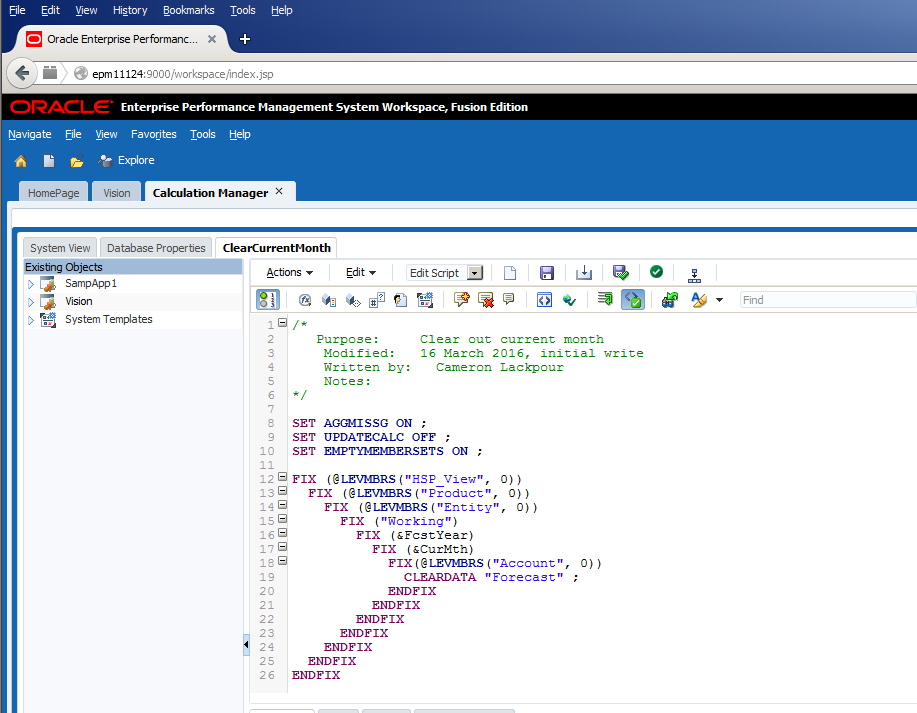This screenshot has width=917, height=713.
Task: Open the Edit Script dropdown
Action: coord(475,273)
